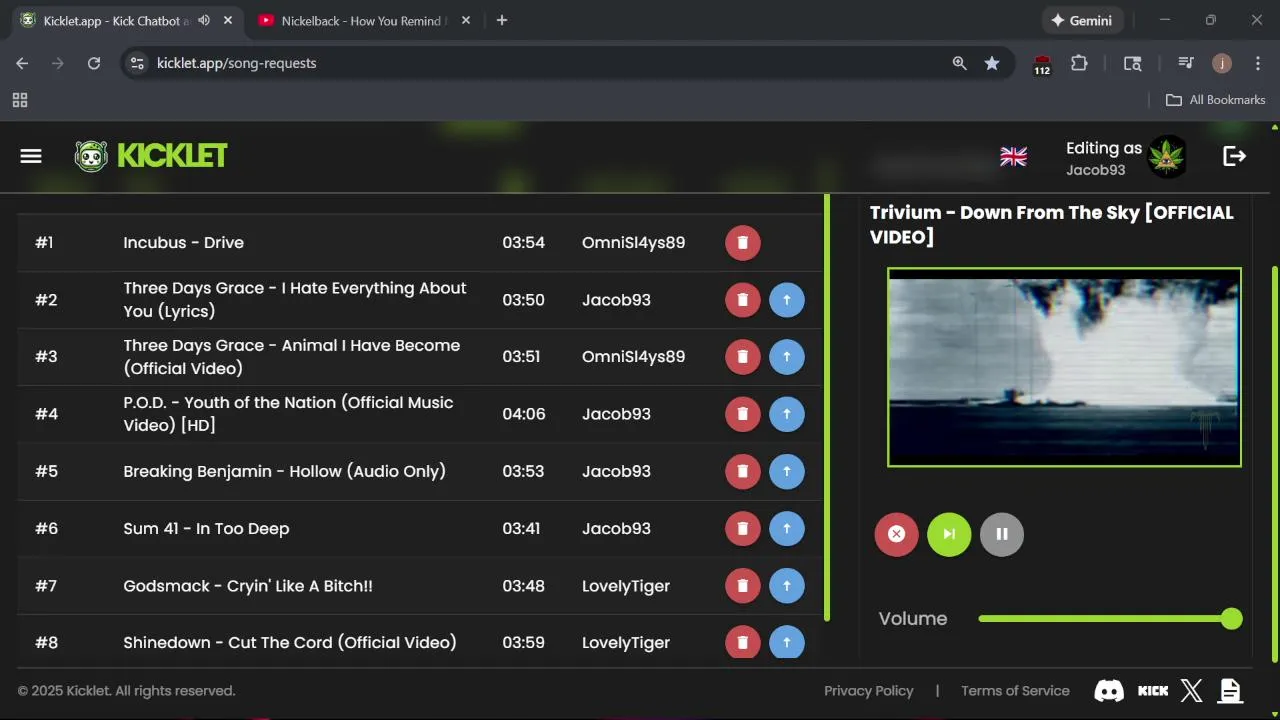This screenshot has width=1280, height=720.
Task: Remove current song with red X button
Action: pyautogui.click(x=897, y=534)
